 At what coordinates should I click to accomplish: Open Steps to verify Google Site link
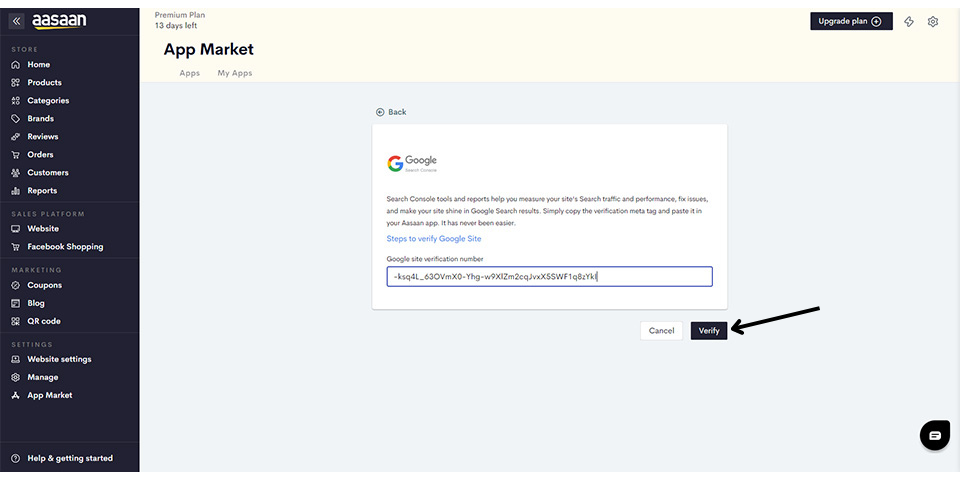tap(434, 239)
